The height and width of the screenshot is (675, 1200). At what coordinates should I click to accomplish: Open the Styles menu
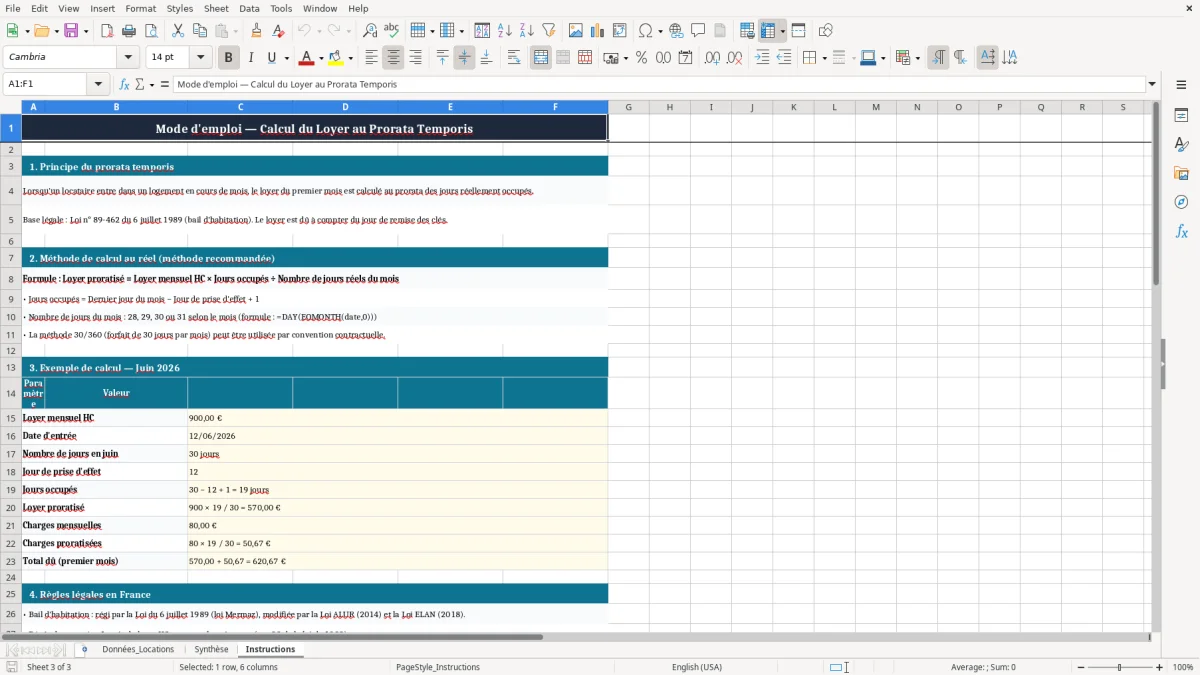tap(180, 8)
